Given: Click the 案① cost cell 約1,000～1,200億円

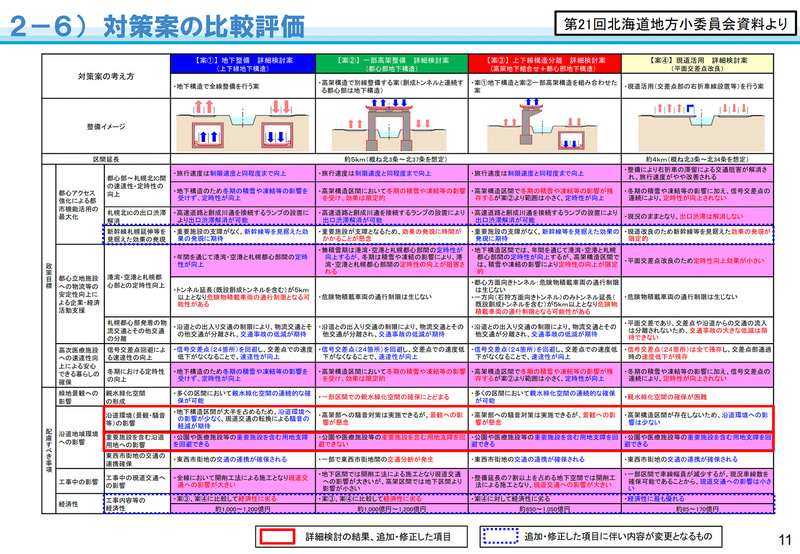Looking at the screenshot, I should tap(243, 509).
